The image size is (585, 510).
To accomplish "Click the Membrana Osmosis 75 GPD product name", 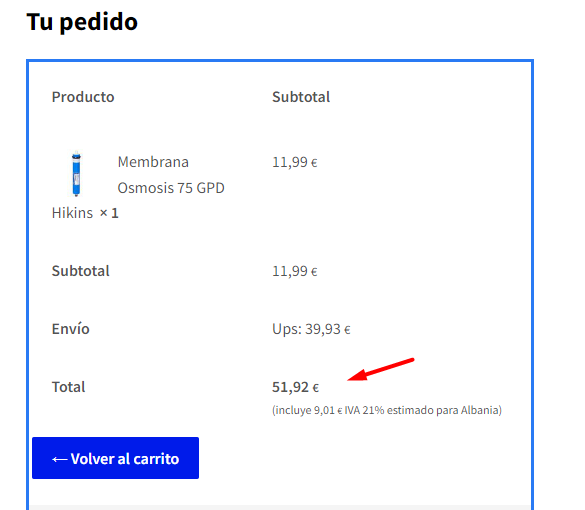I will 171,175.
